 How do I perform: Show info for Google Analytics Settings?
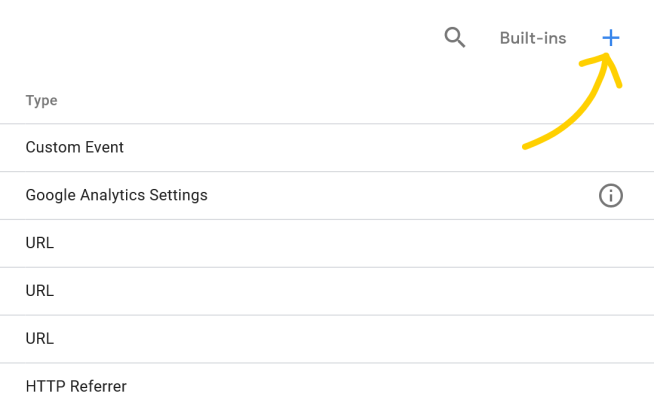(611, 196)
